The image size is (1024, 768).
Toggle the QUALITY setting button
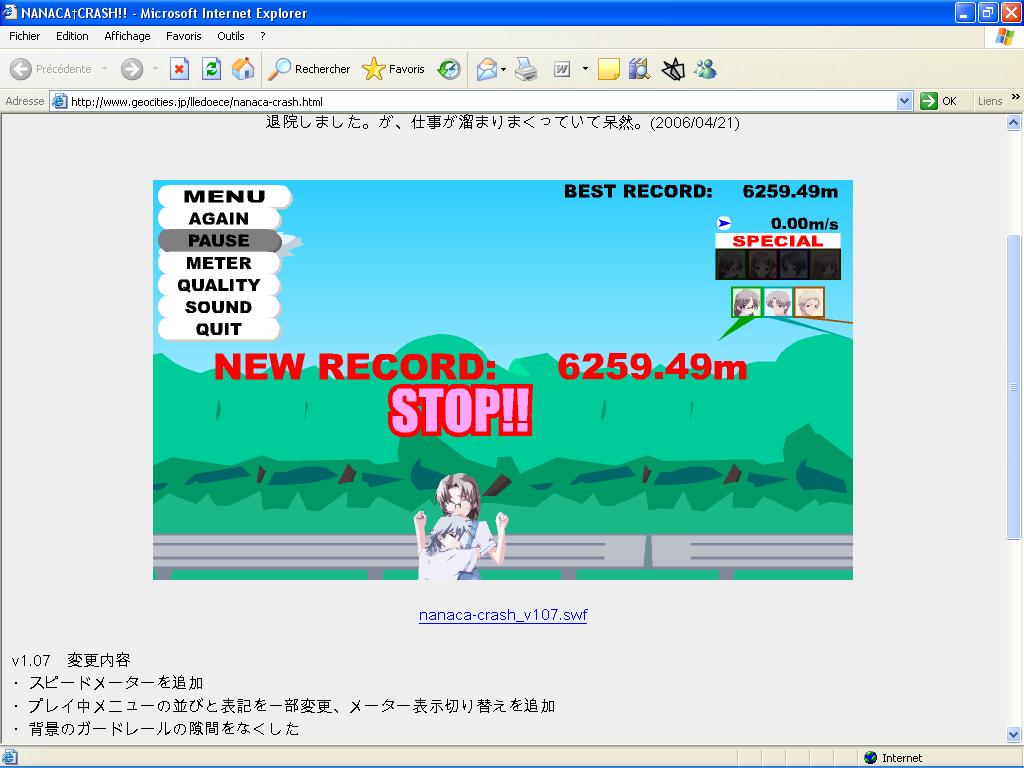point(219,285)
